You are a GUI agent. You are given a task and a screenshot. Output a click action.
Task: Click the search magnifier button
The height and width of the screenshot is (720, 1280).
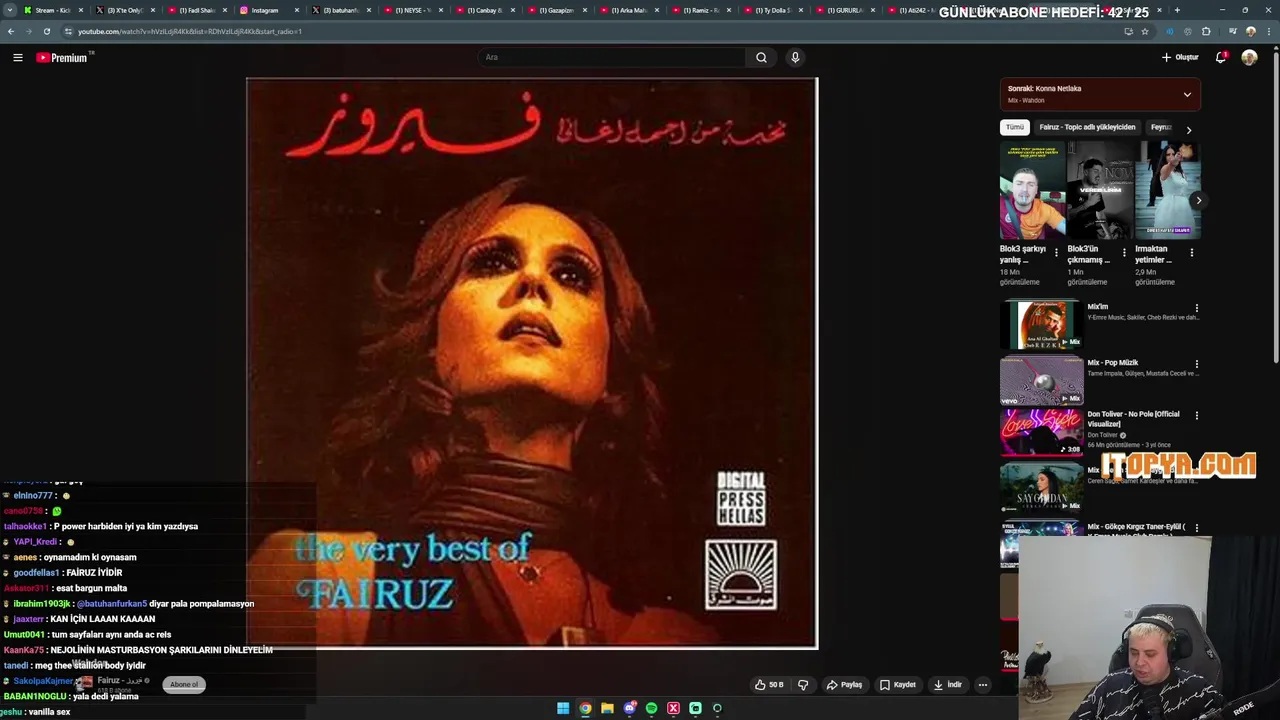761,57
